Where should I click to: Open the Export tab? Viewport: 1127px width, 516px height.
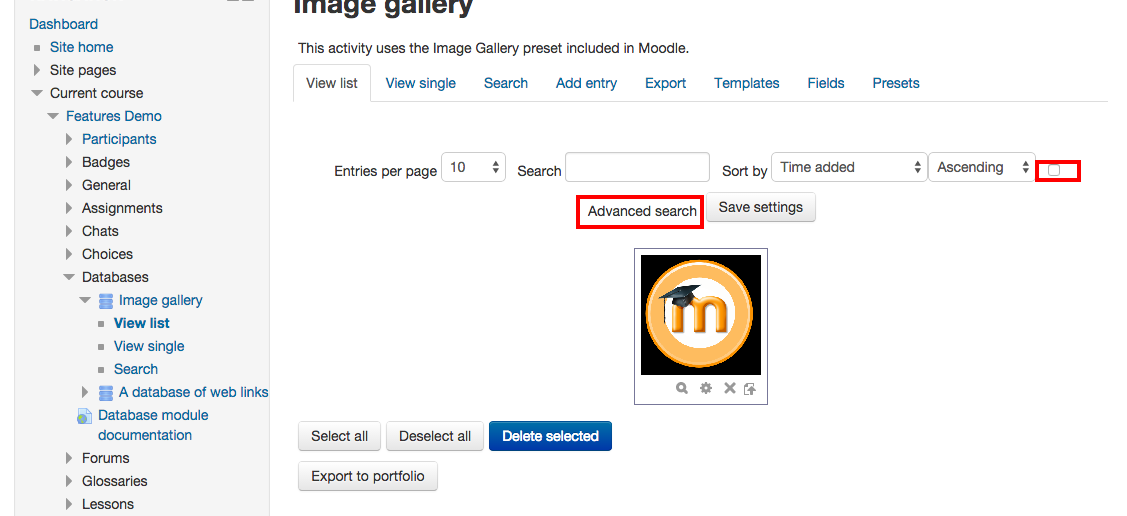665,83
